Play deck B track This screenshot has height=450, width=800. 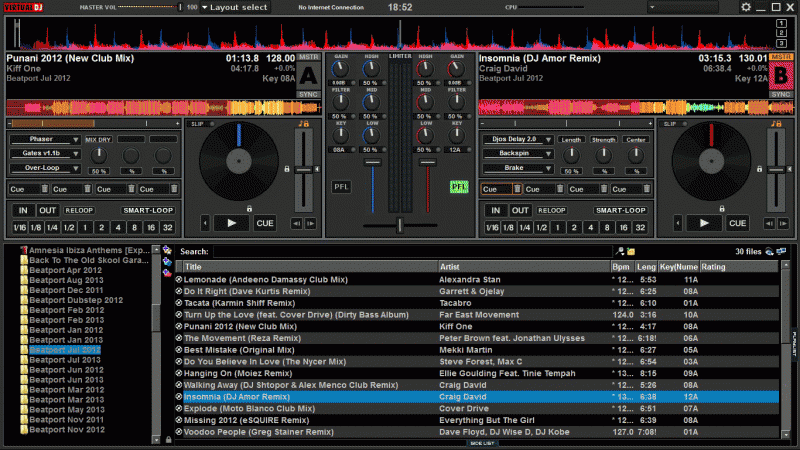704,223
